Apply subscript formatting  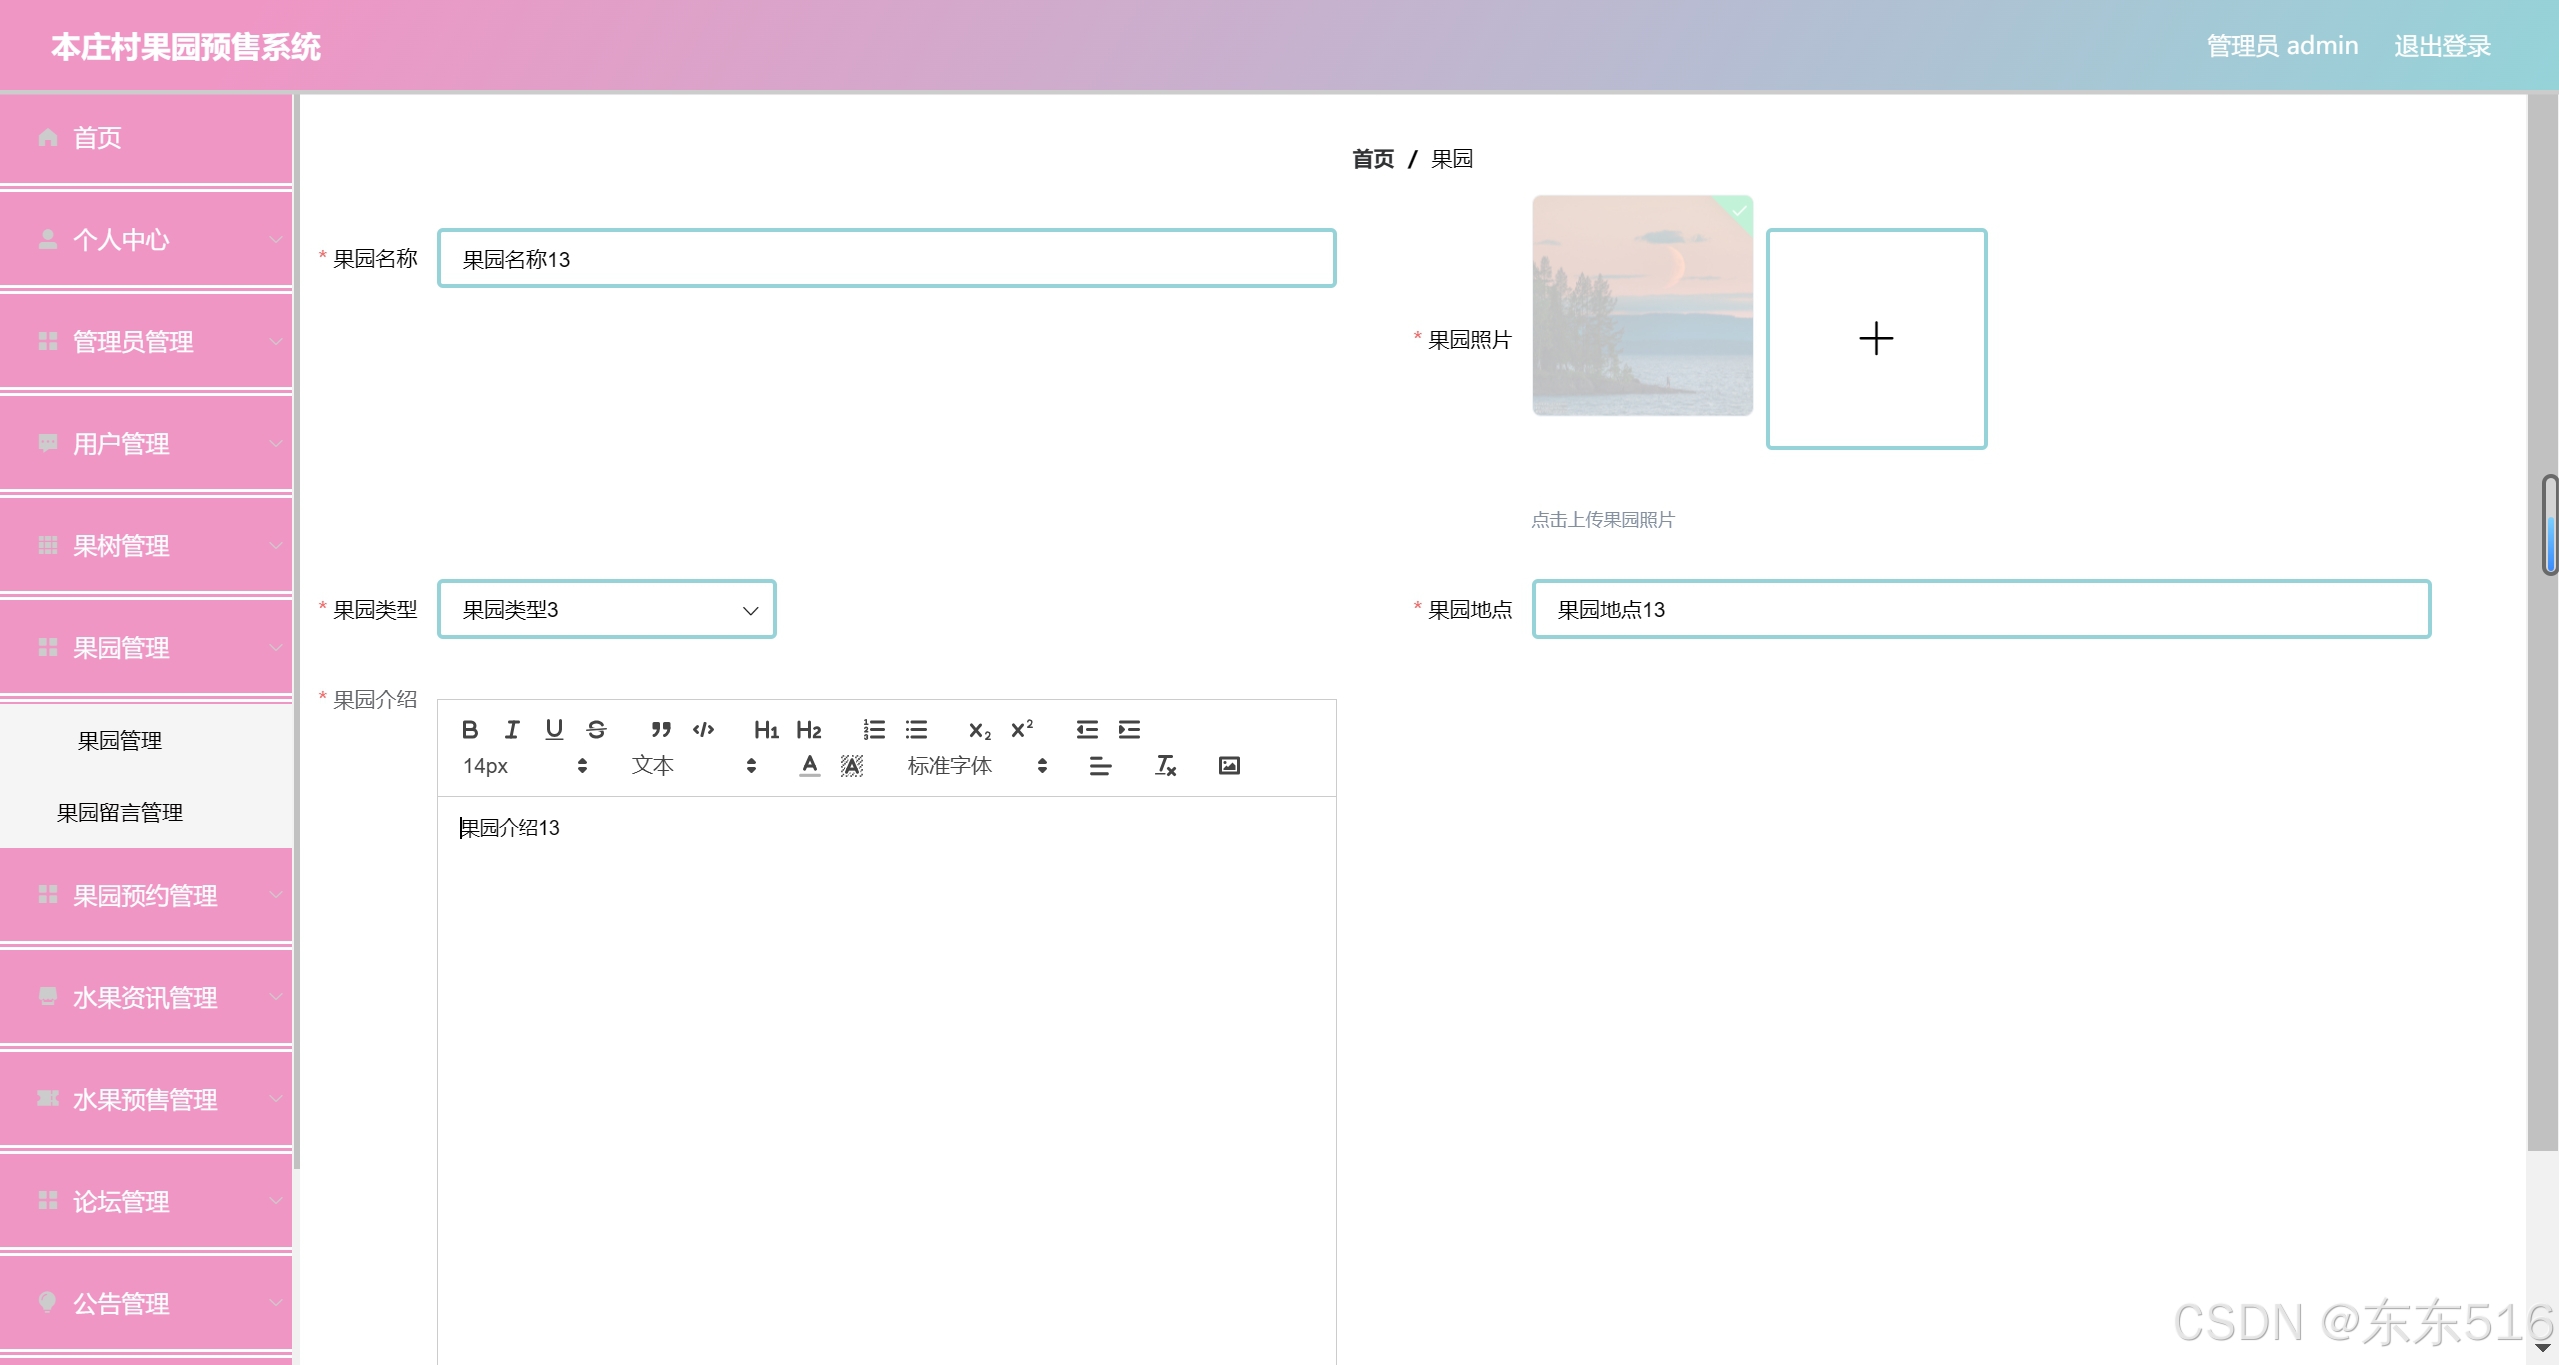coord(979,730)
